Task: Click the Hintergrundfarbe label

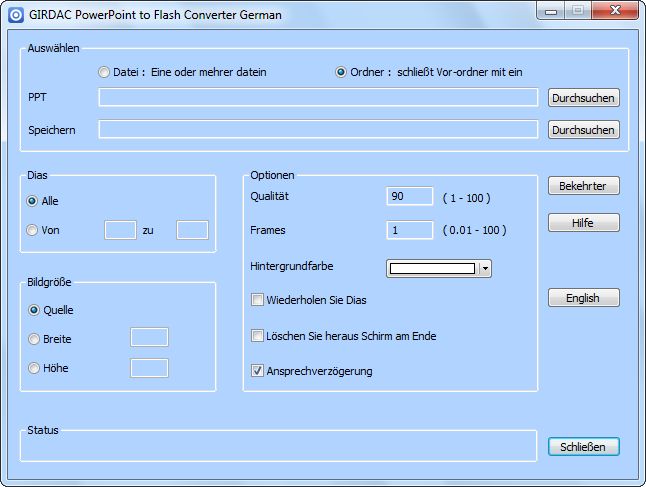Action: pyautogui.click(x=292, y=266)
